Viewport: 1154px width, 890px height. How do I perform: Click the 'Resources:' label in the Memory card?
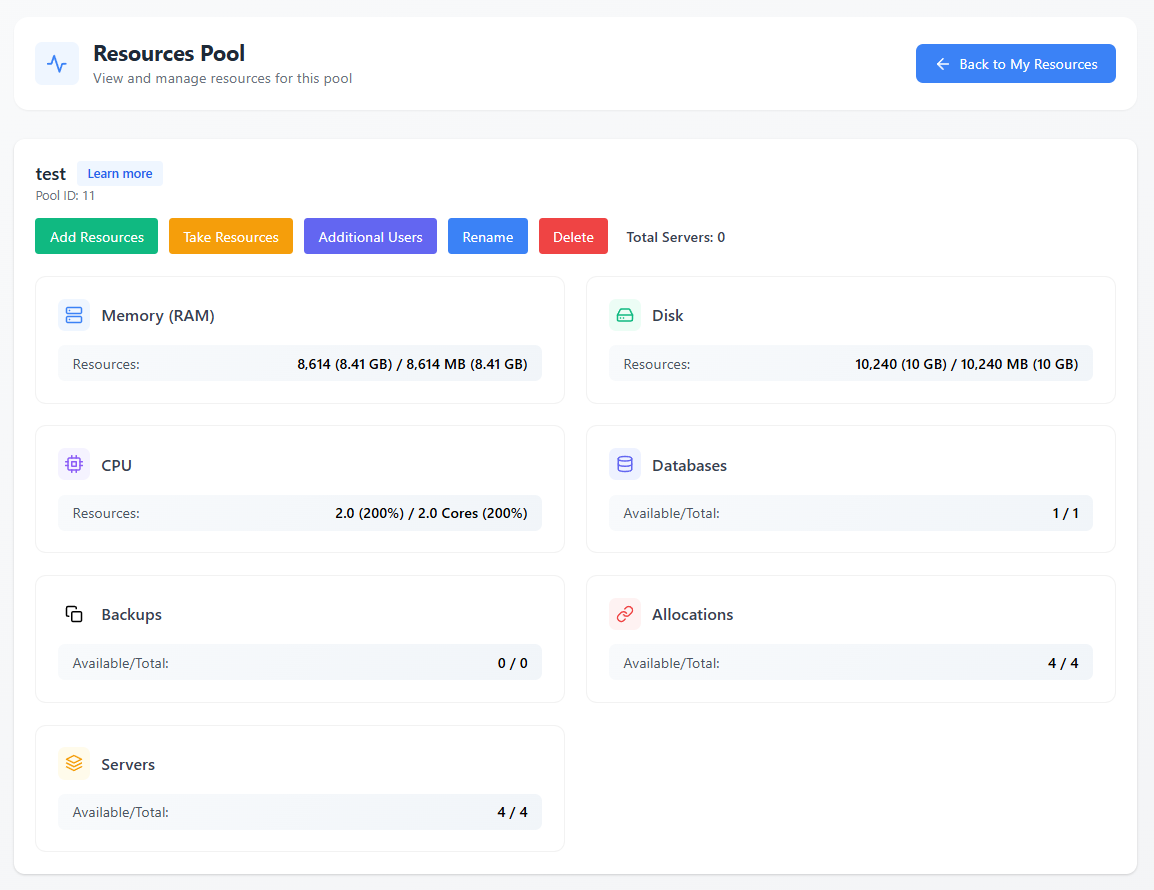pyautogui.click(x=106, y=364)
